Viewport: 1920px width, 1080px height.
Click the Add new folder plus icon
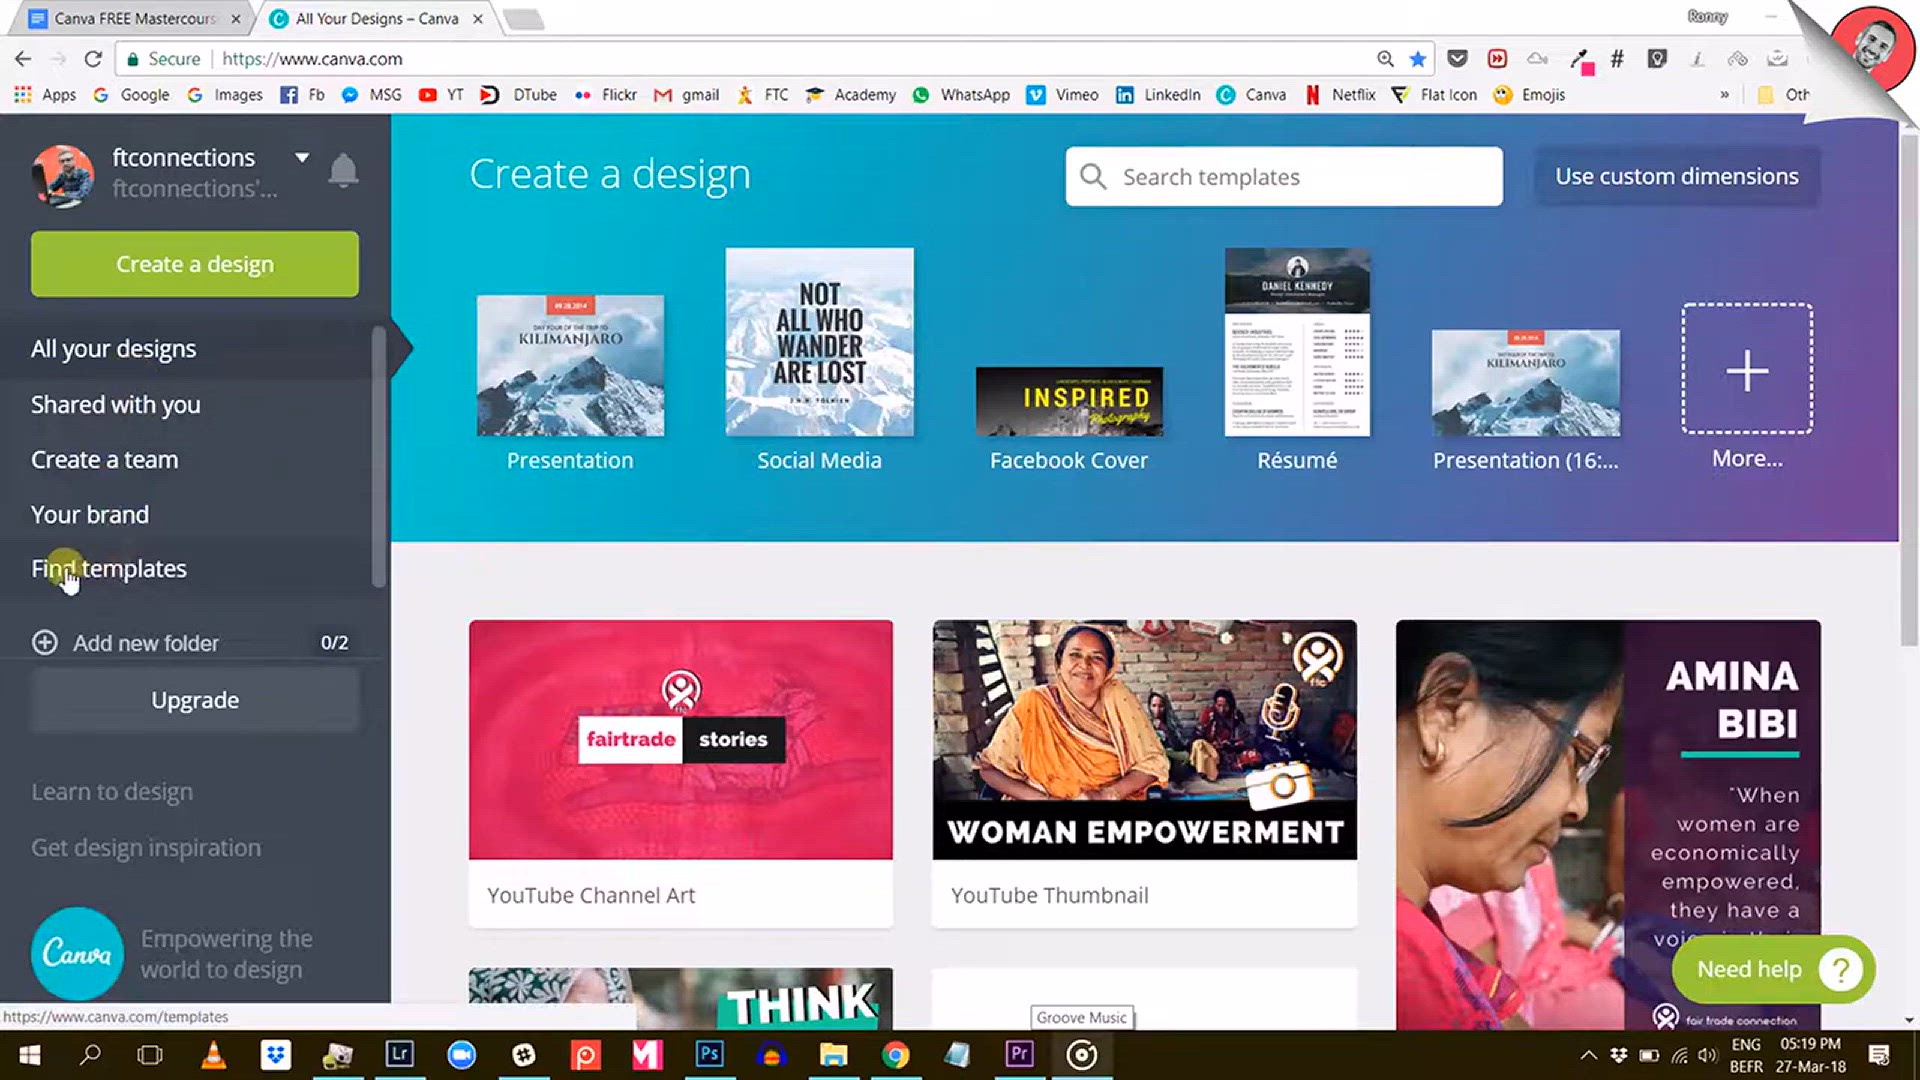45,642
